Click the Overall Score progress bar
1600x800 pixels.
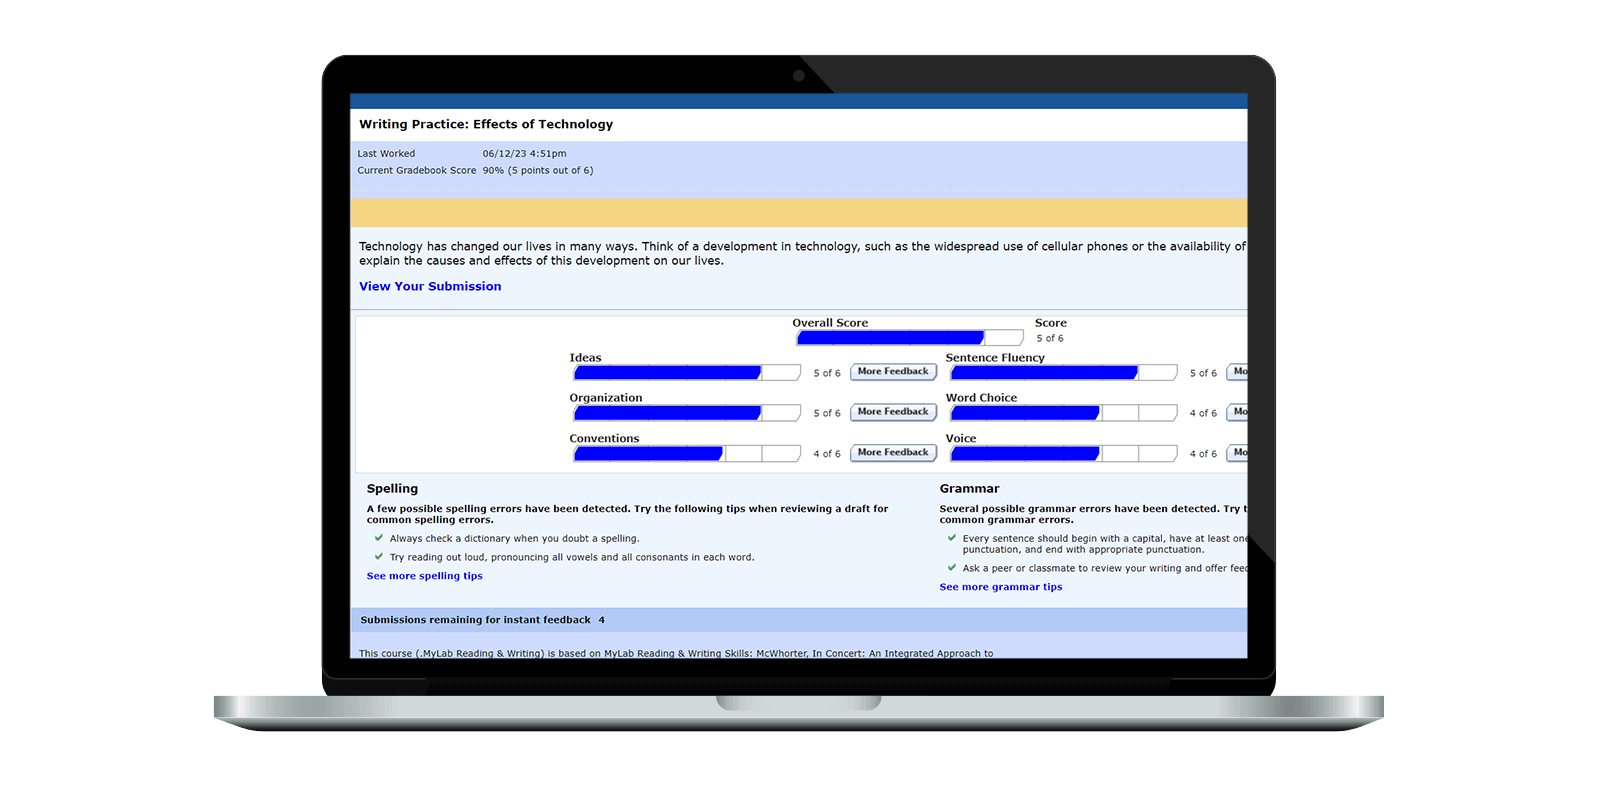(909, 338)
